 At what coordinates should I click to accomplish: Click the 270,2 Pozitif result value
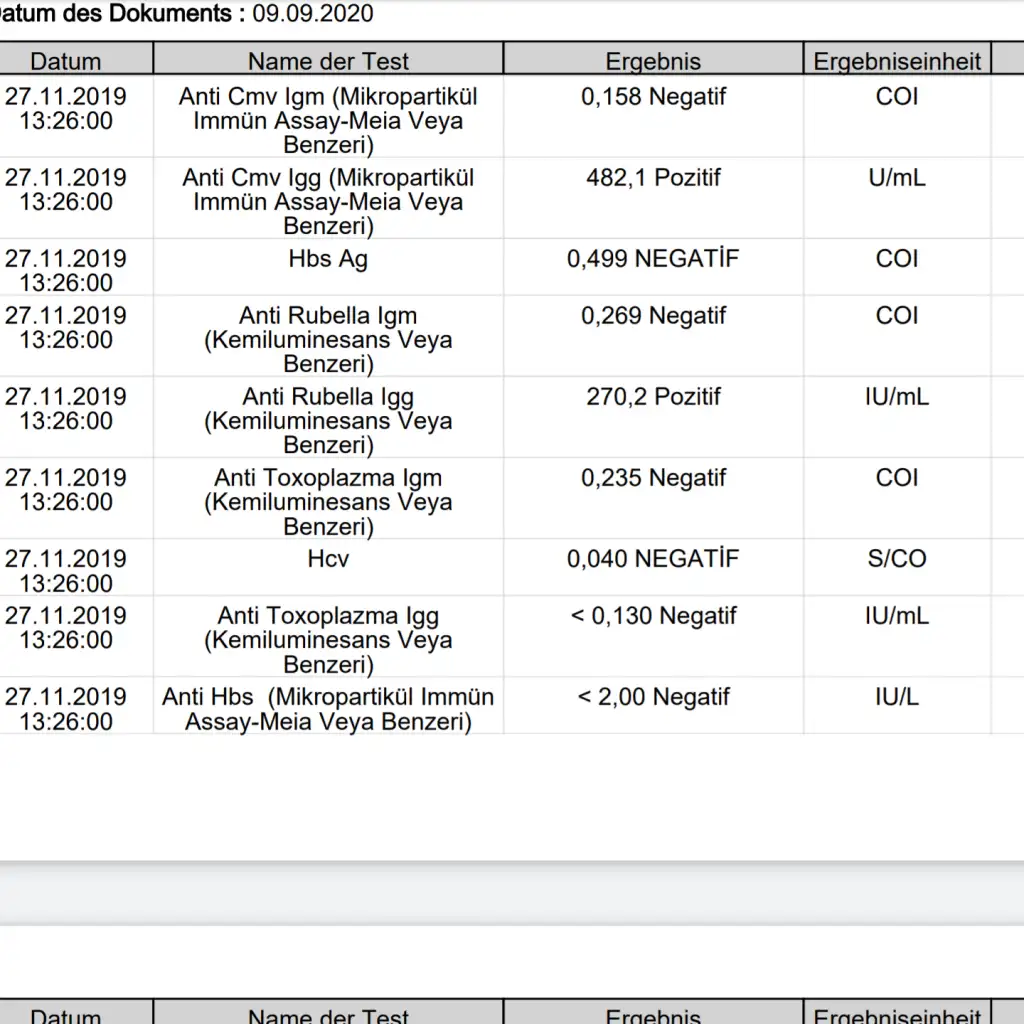[x=653, y=397]
